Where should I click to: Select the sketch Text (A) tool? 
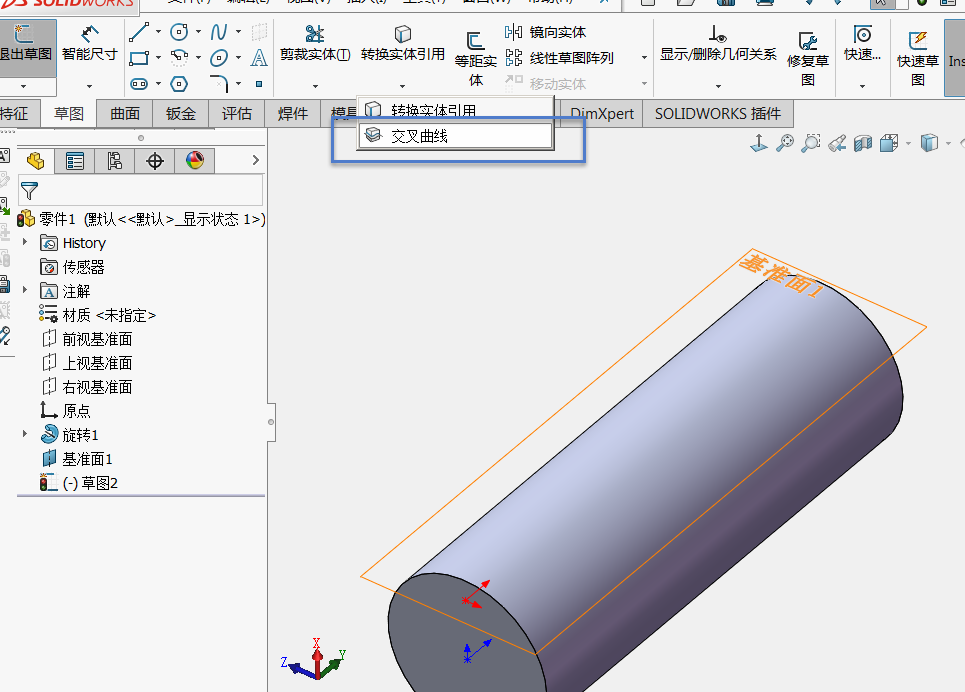click(x=259, y=58)
